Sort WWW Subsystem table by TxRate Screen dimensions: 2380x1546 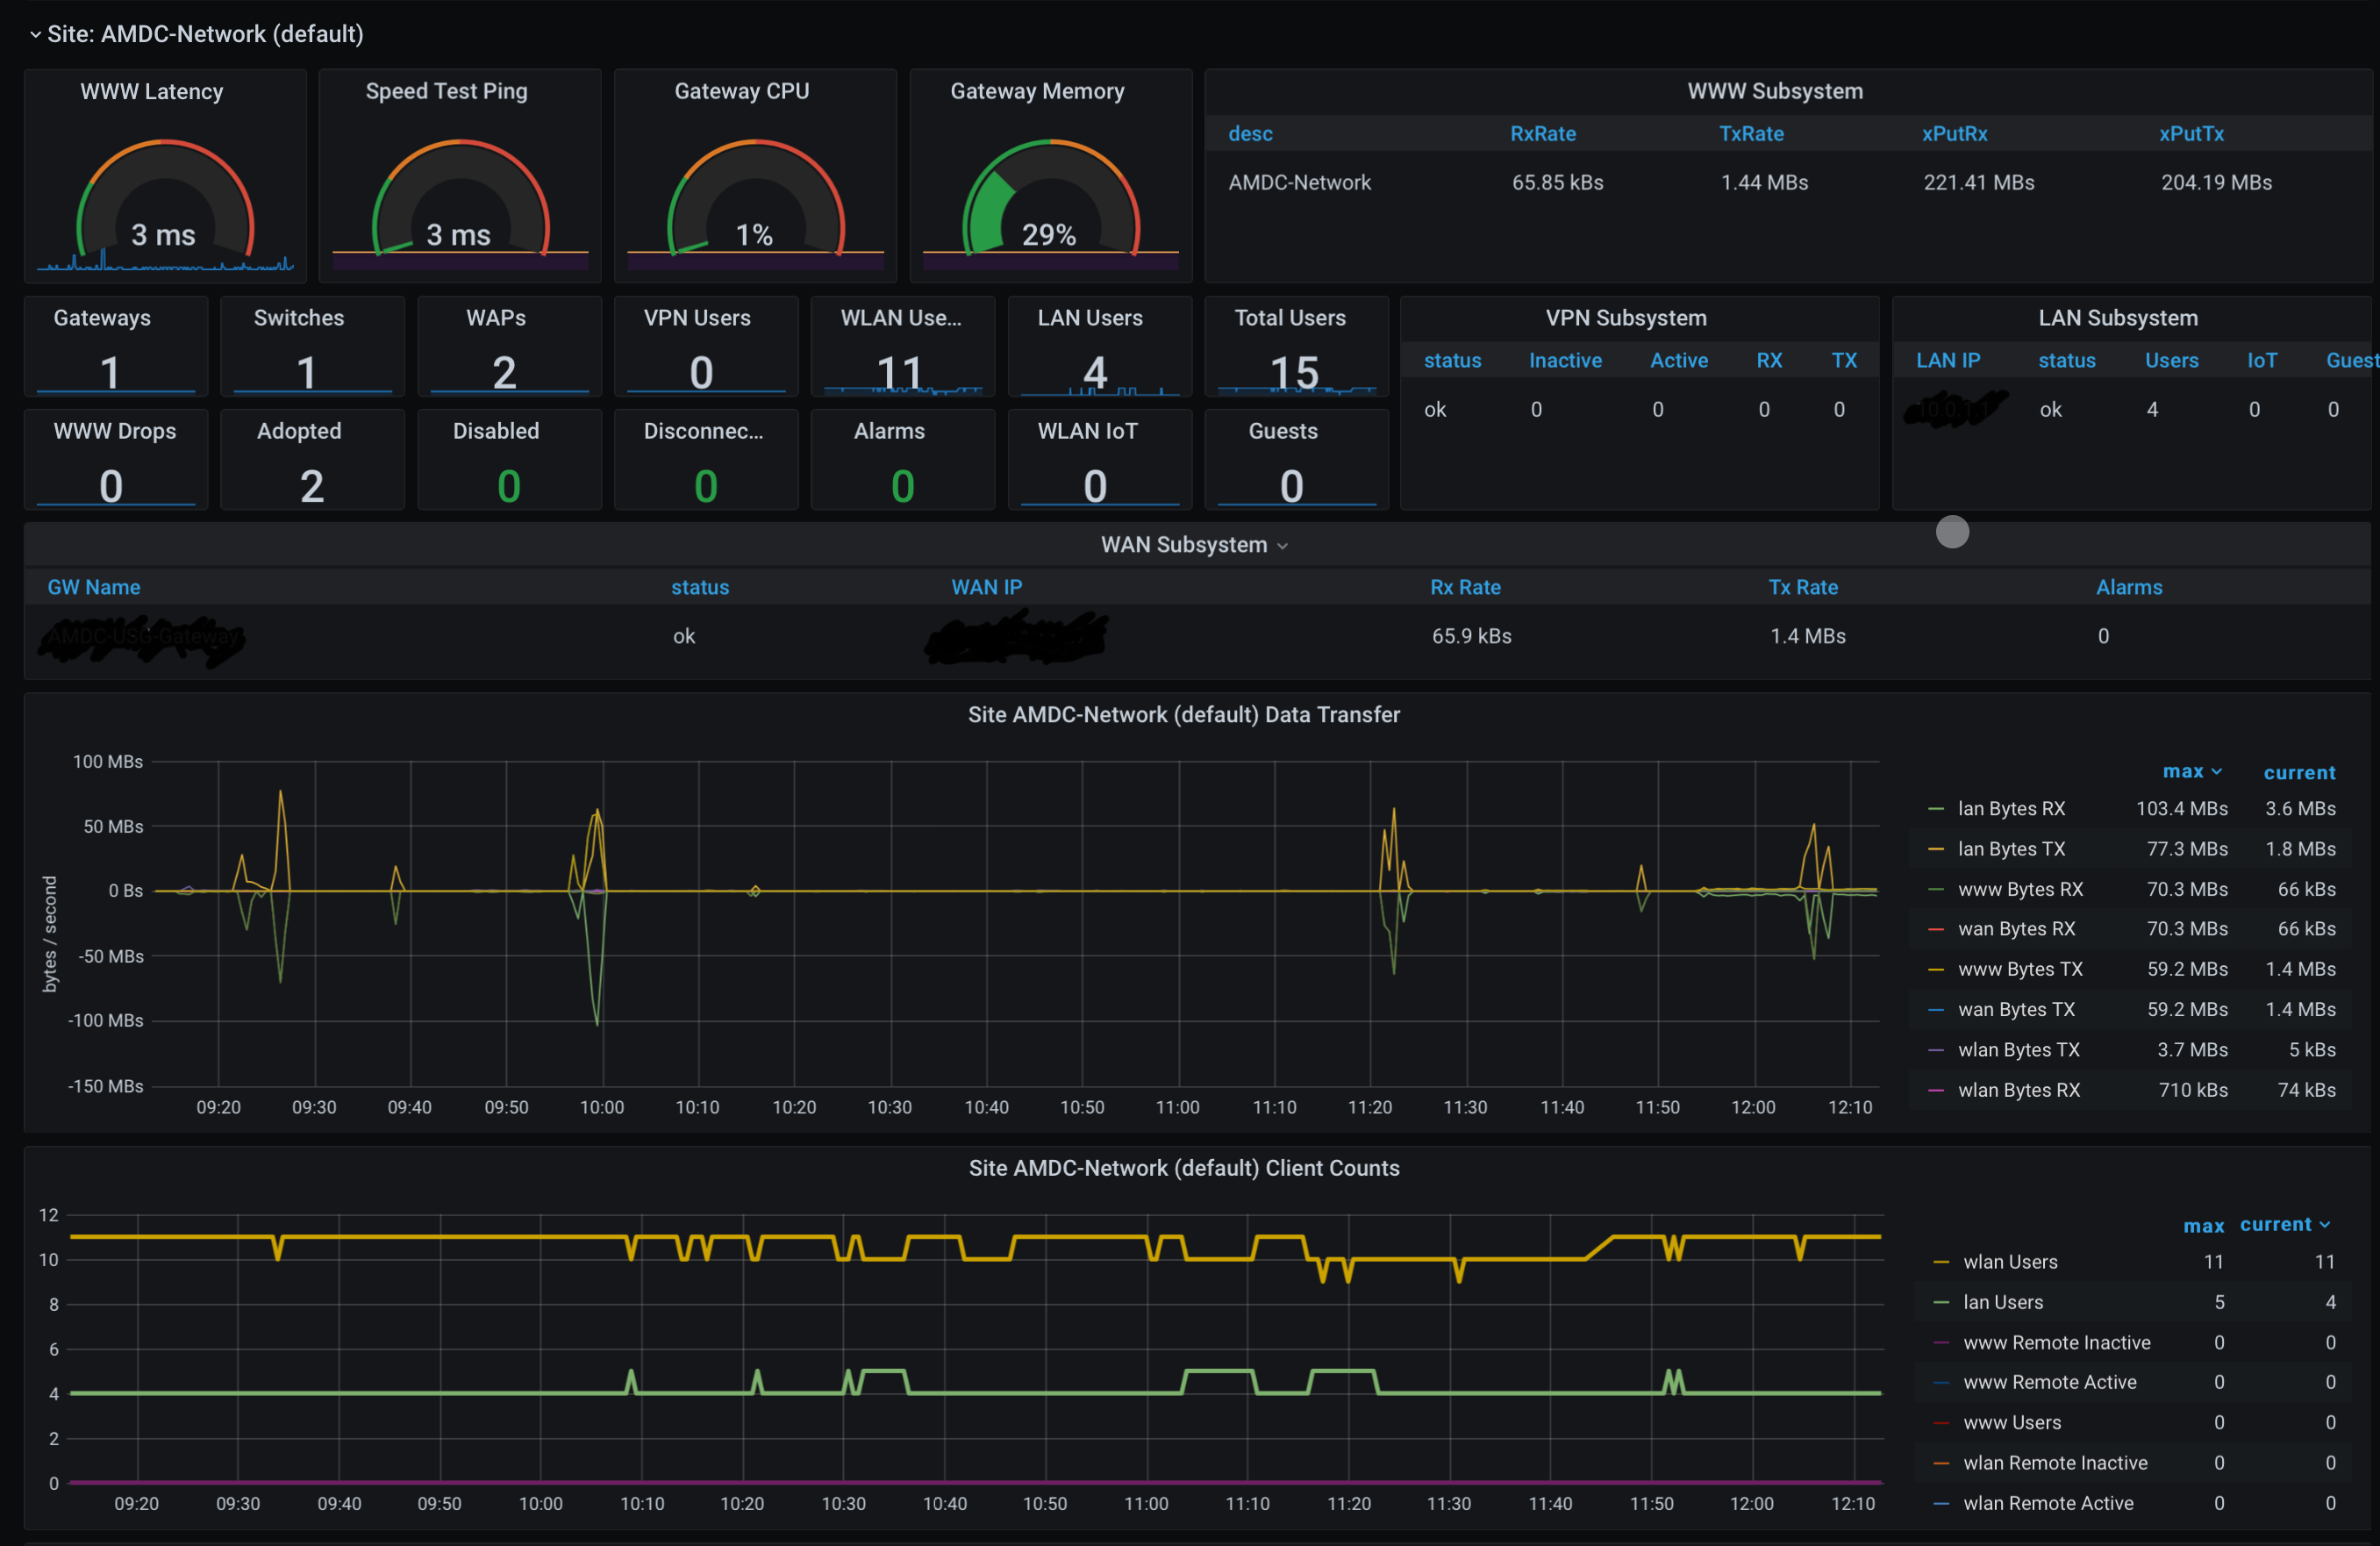1751,133
